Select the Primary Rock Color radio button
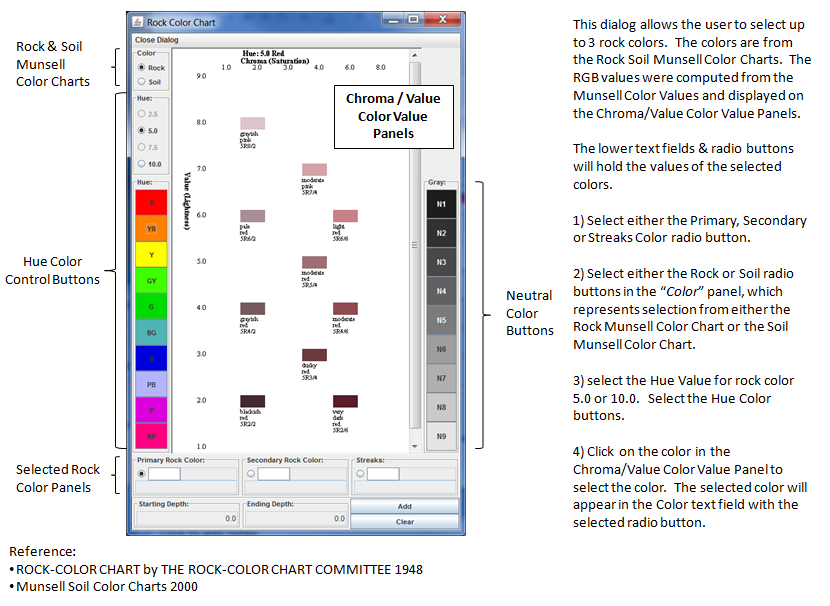 141,474
